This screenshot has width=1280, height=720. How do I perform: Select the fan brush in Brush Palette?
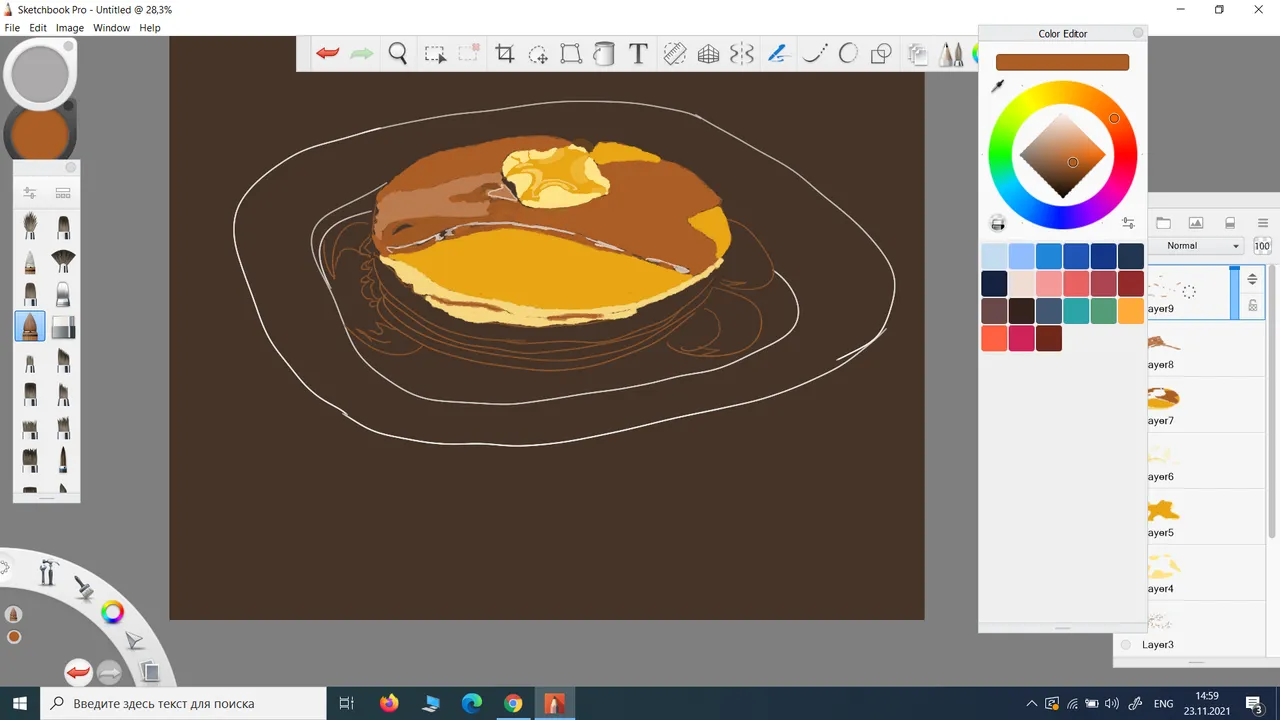point(63,261)
